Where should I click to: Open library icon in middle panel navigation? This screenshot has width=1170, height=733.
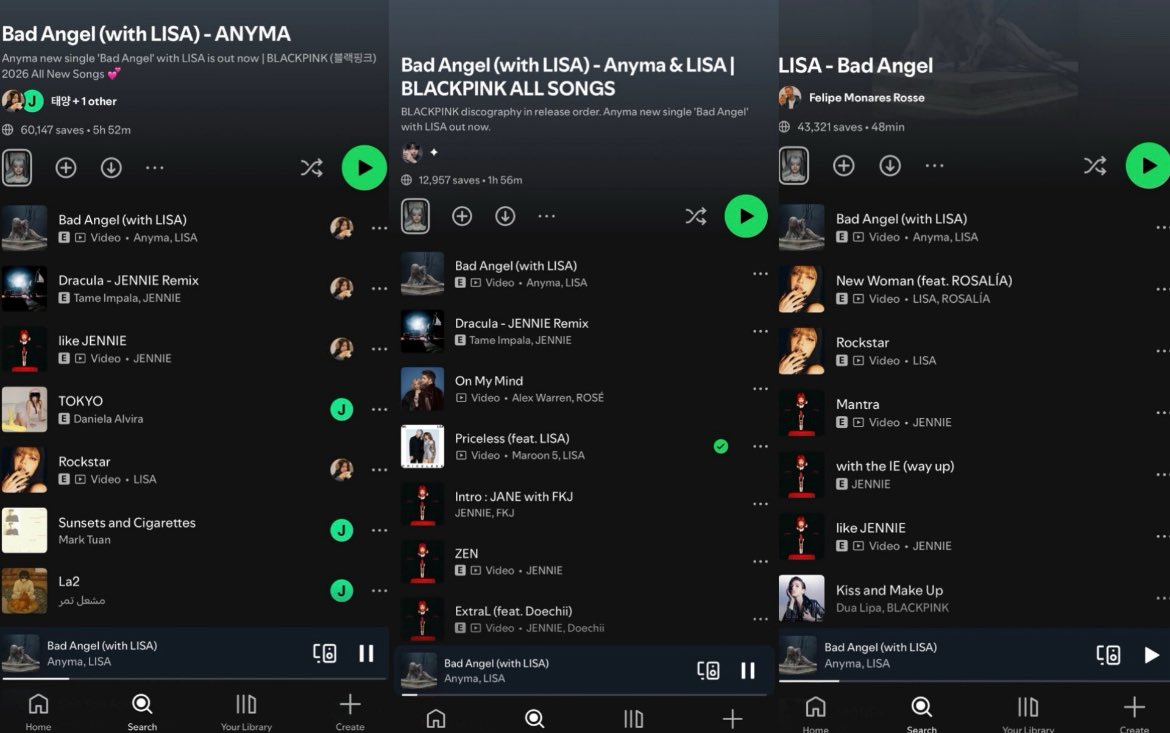tap(634, 719)
